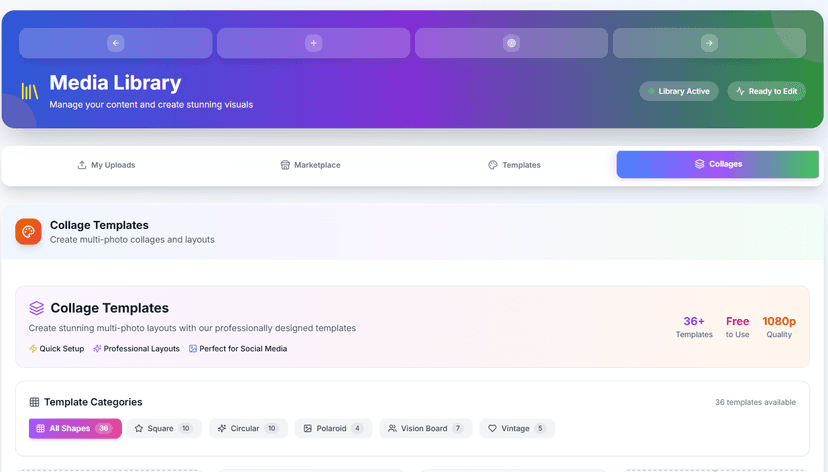Image resolution: width=828 pixels, height=472 pixels.
Task: Select the All Shapes category filter
Action: [x=75, y=428]
